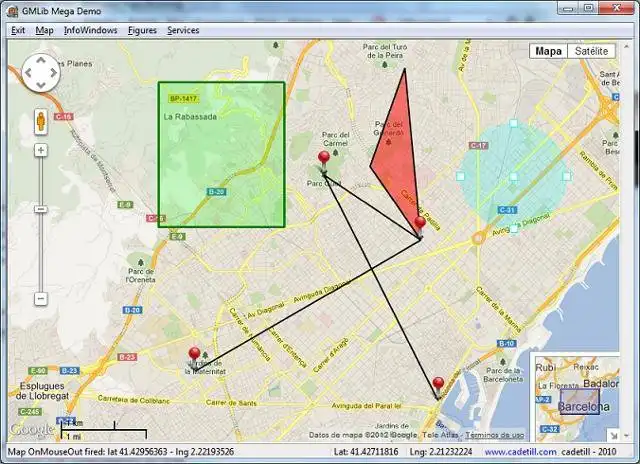Open the Services menu
This screenshot has height=464, width=640.
click(183, 30)
